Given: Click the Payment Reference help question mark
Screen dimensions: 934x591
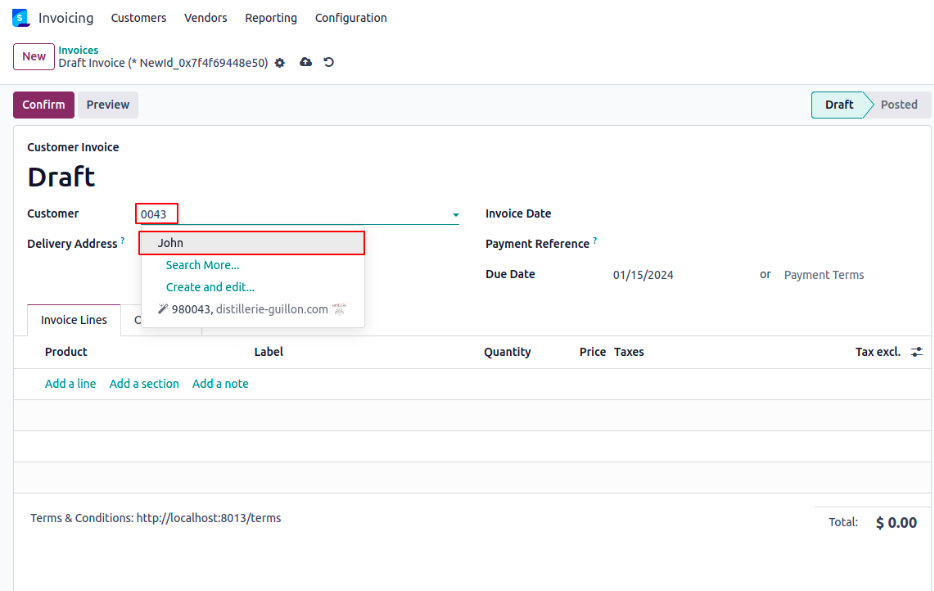Looking at the screenshot, I should [x=595, y=241].
